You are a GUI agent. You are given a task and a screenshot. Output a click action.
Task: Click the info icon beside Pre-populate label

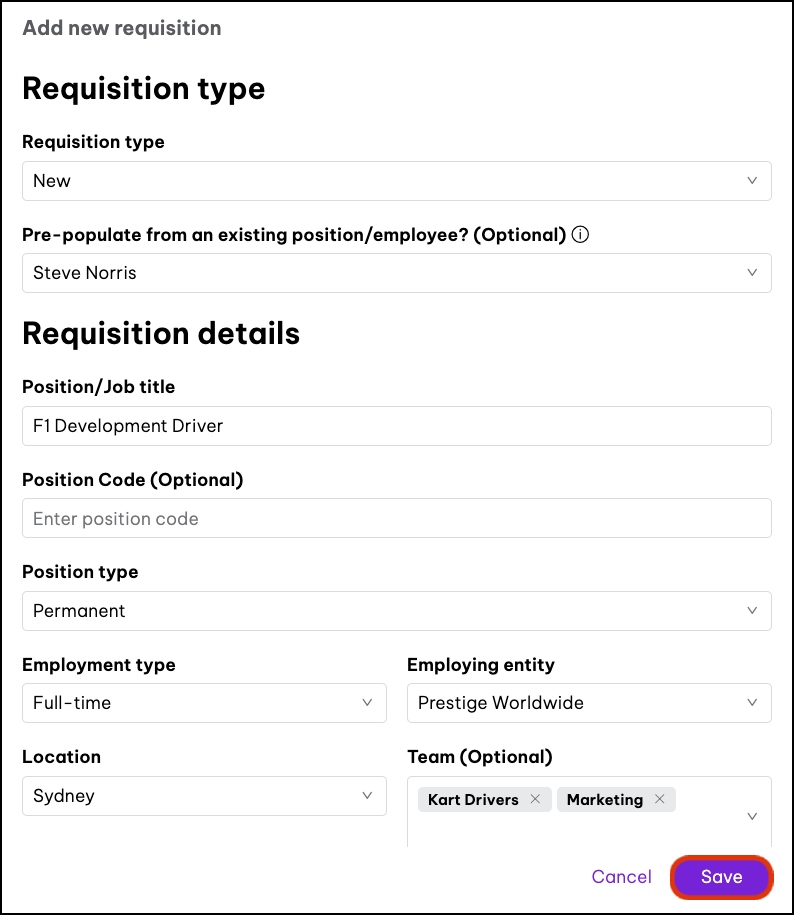tap(580, 235)
